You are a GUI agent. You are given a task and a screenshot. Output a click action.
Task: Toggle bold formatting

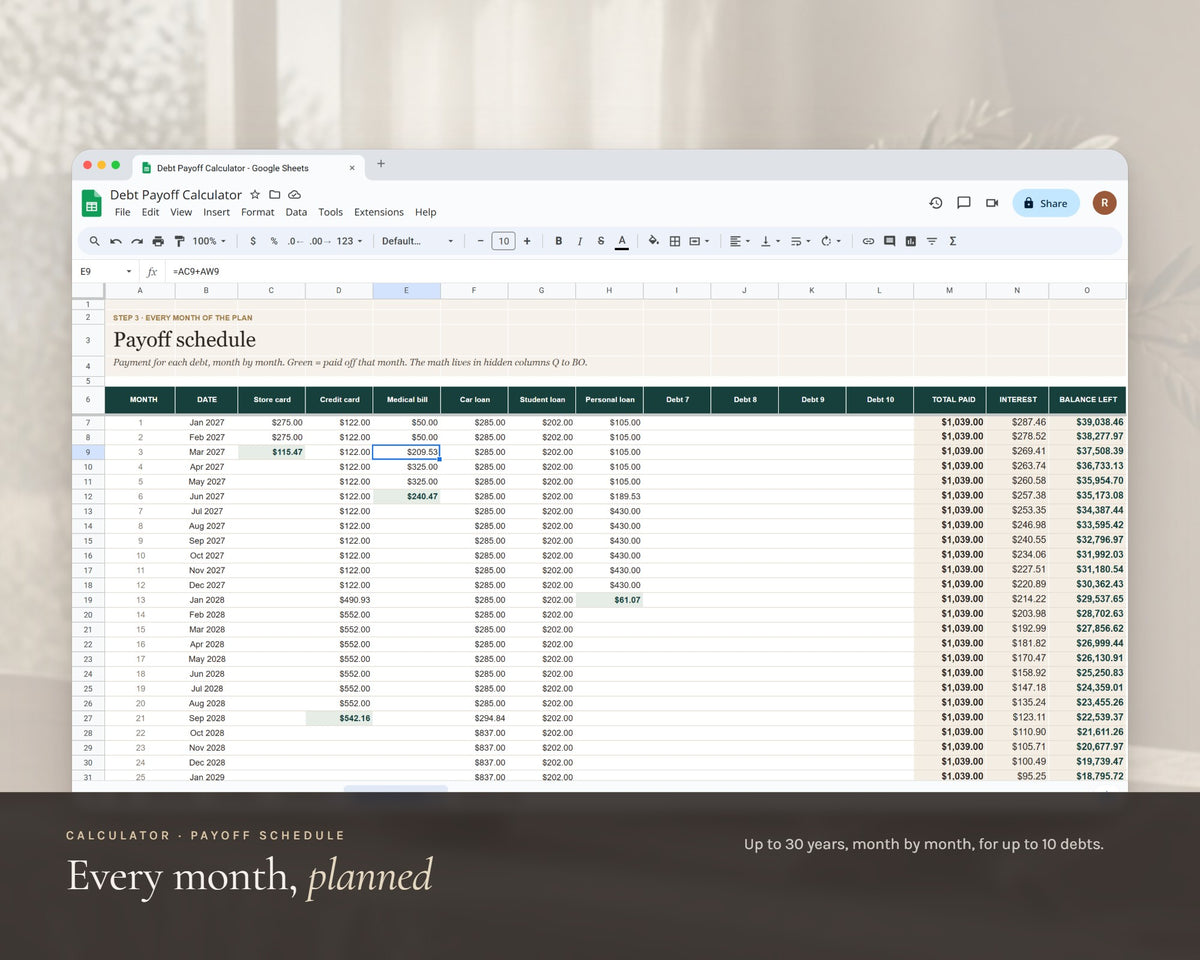pos(558,241)
